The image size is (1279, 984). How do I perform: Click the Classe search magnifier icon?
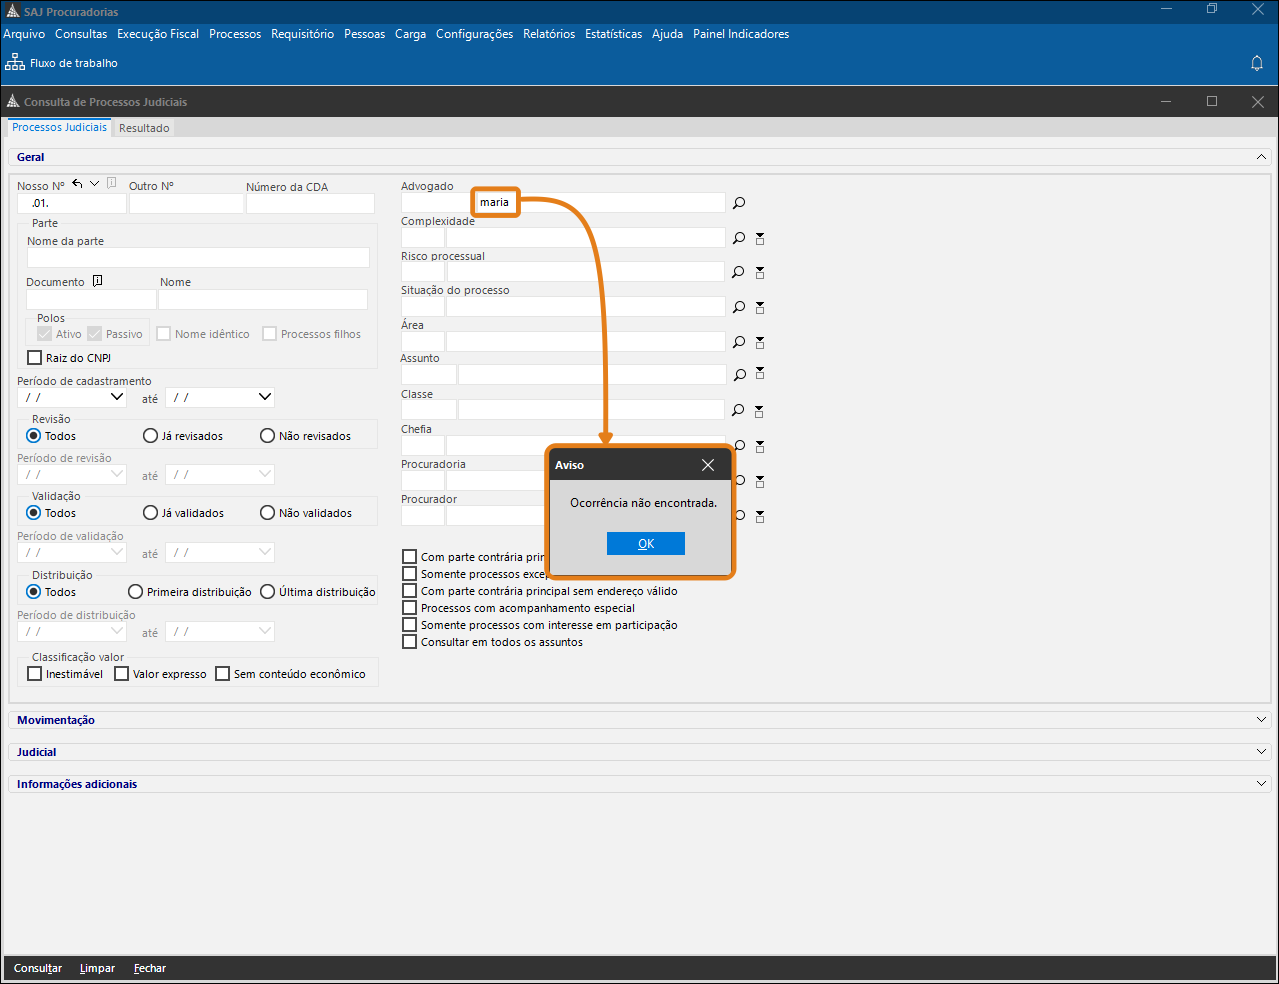point(739,410)
